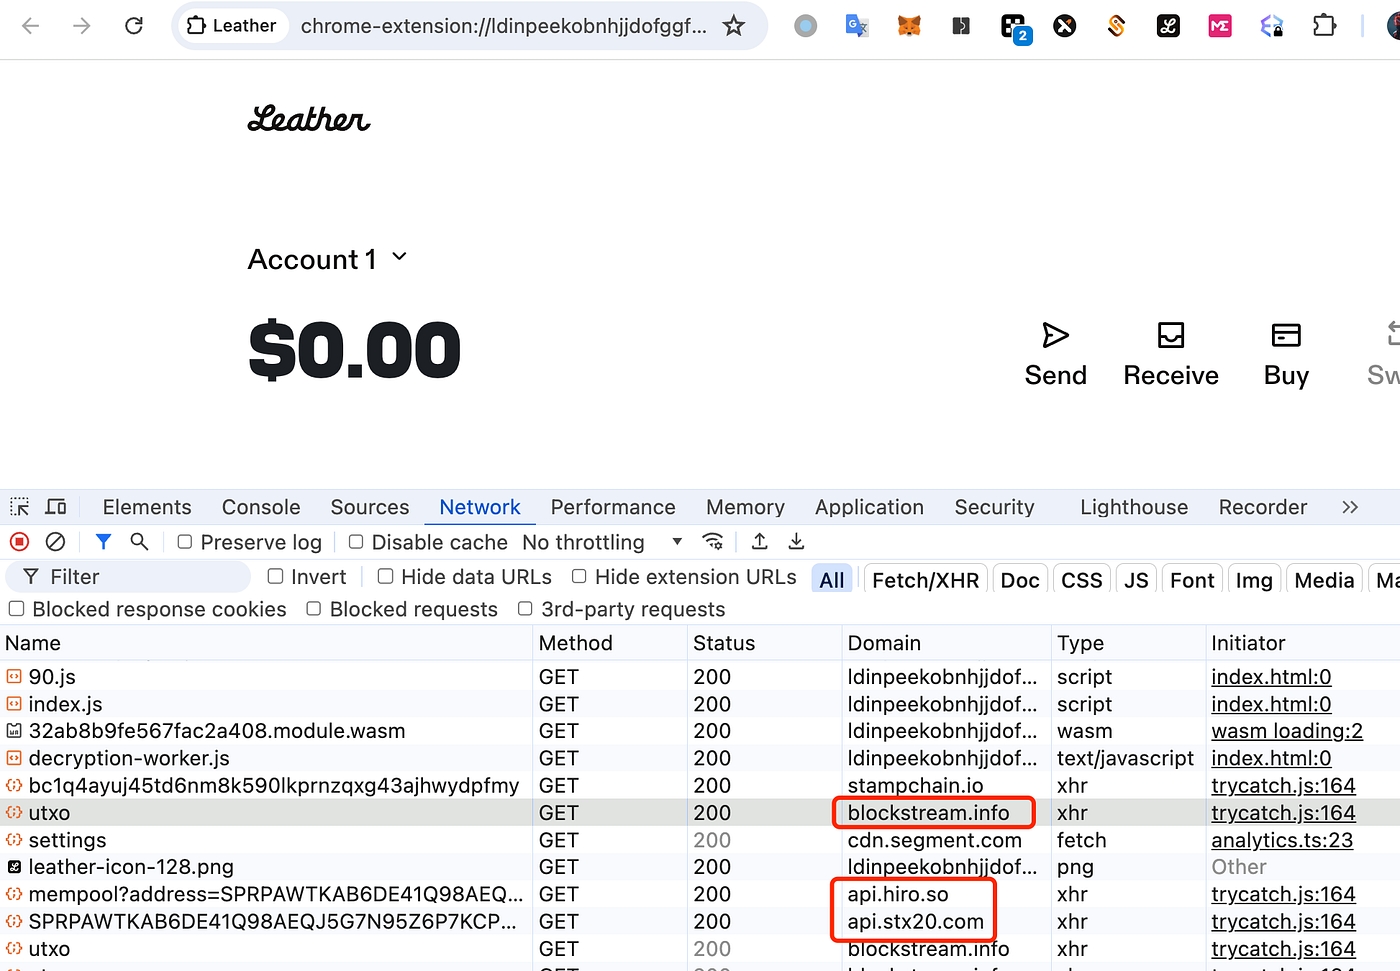Open DevTools network search magnifier
This screenshot has height=971, width=1400.
(139, 542)
